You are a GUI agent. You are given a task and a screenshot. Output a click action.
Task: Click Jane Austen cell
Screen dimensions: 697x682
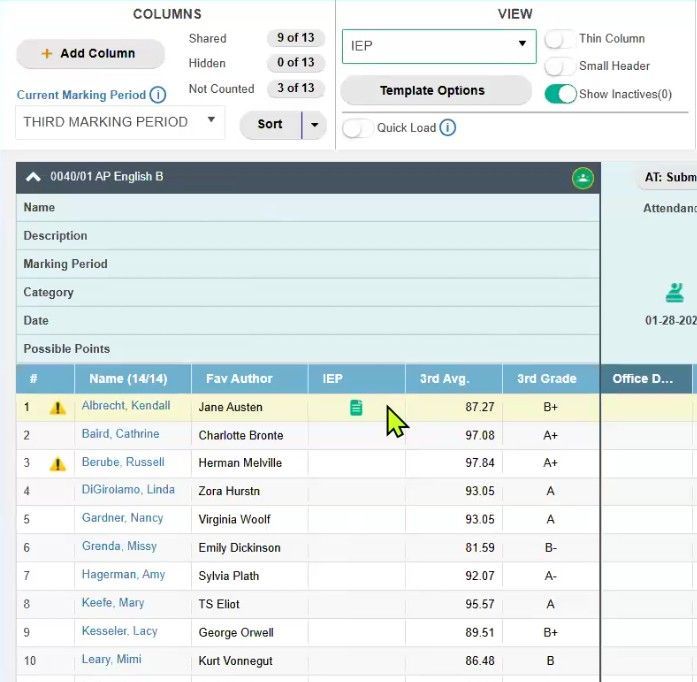pyautogui.click(x=249, y=407)
